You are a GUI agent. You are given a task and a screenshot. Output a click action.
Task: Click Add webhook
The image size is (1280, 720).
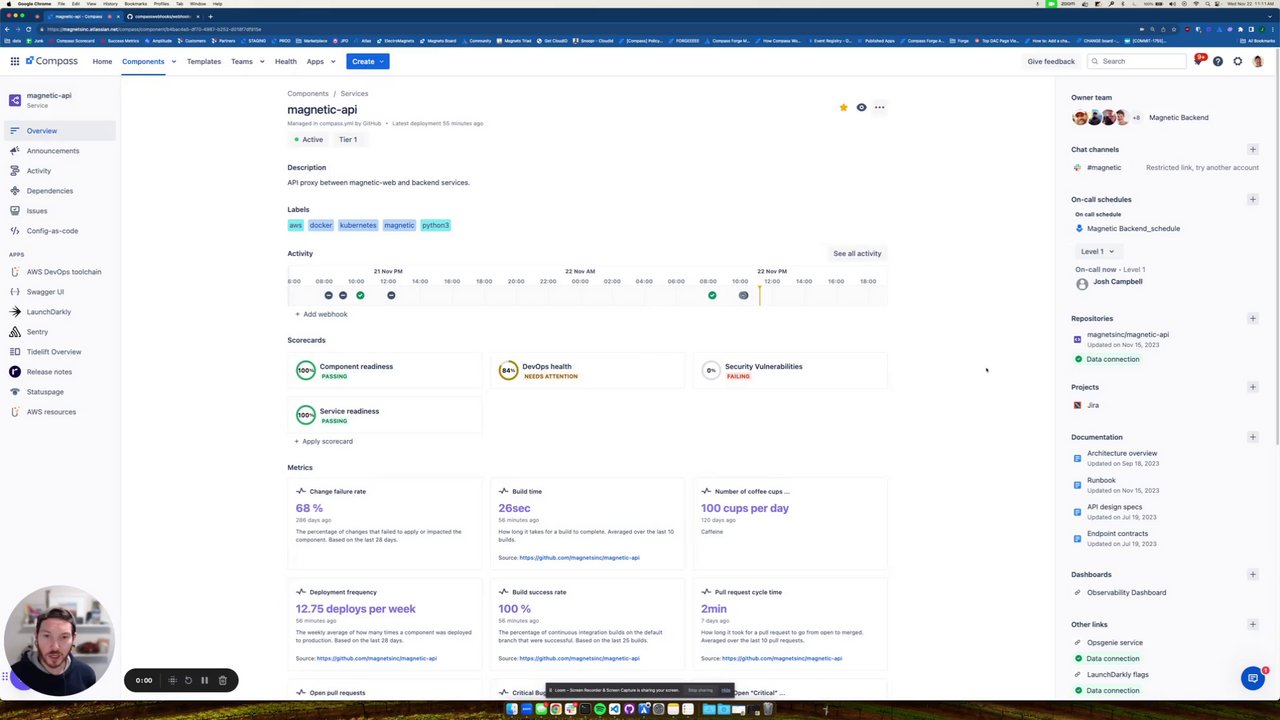point(321,314)
